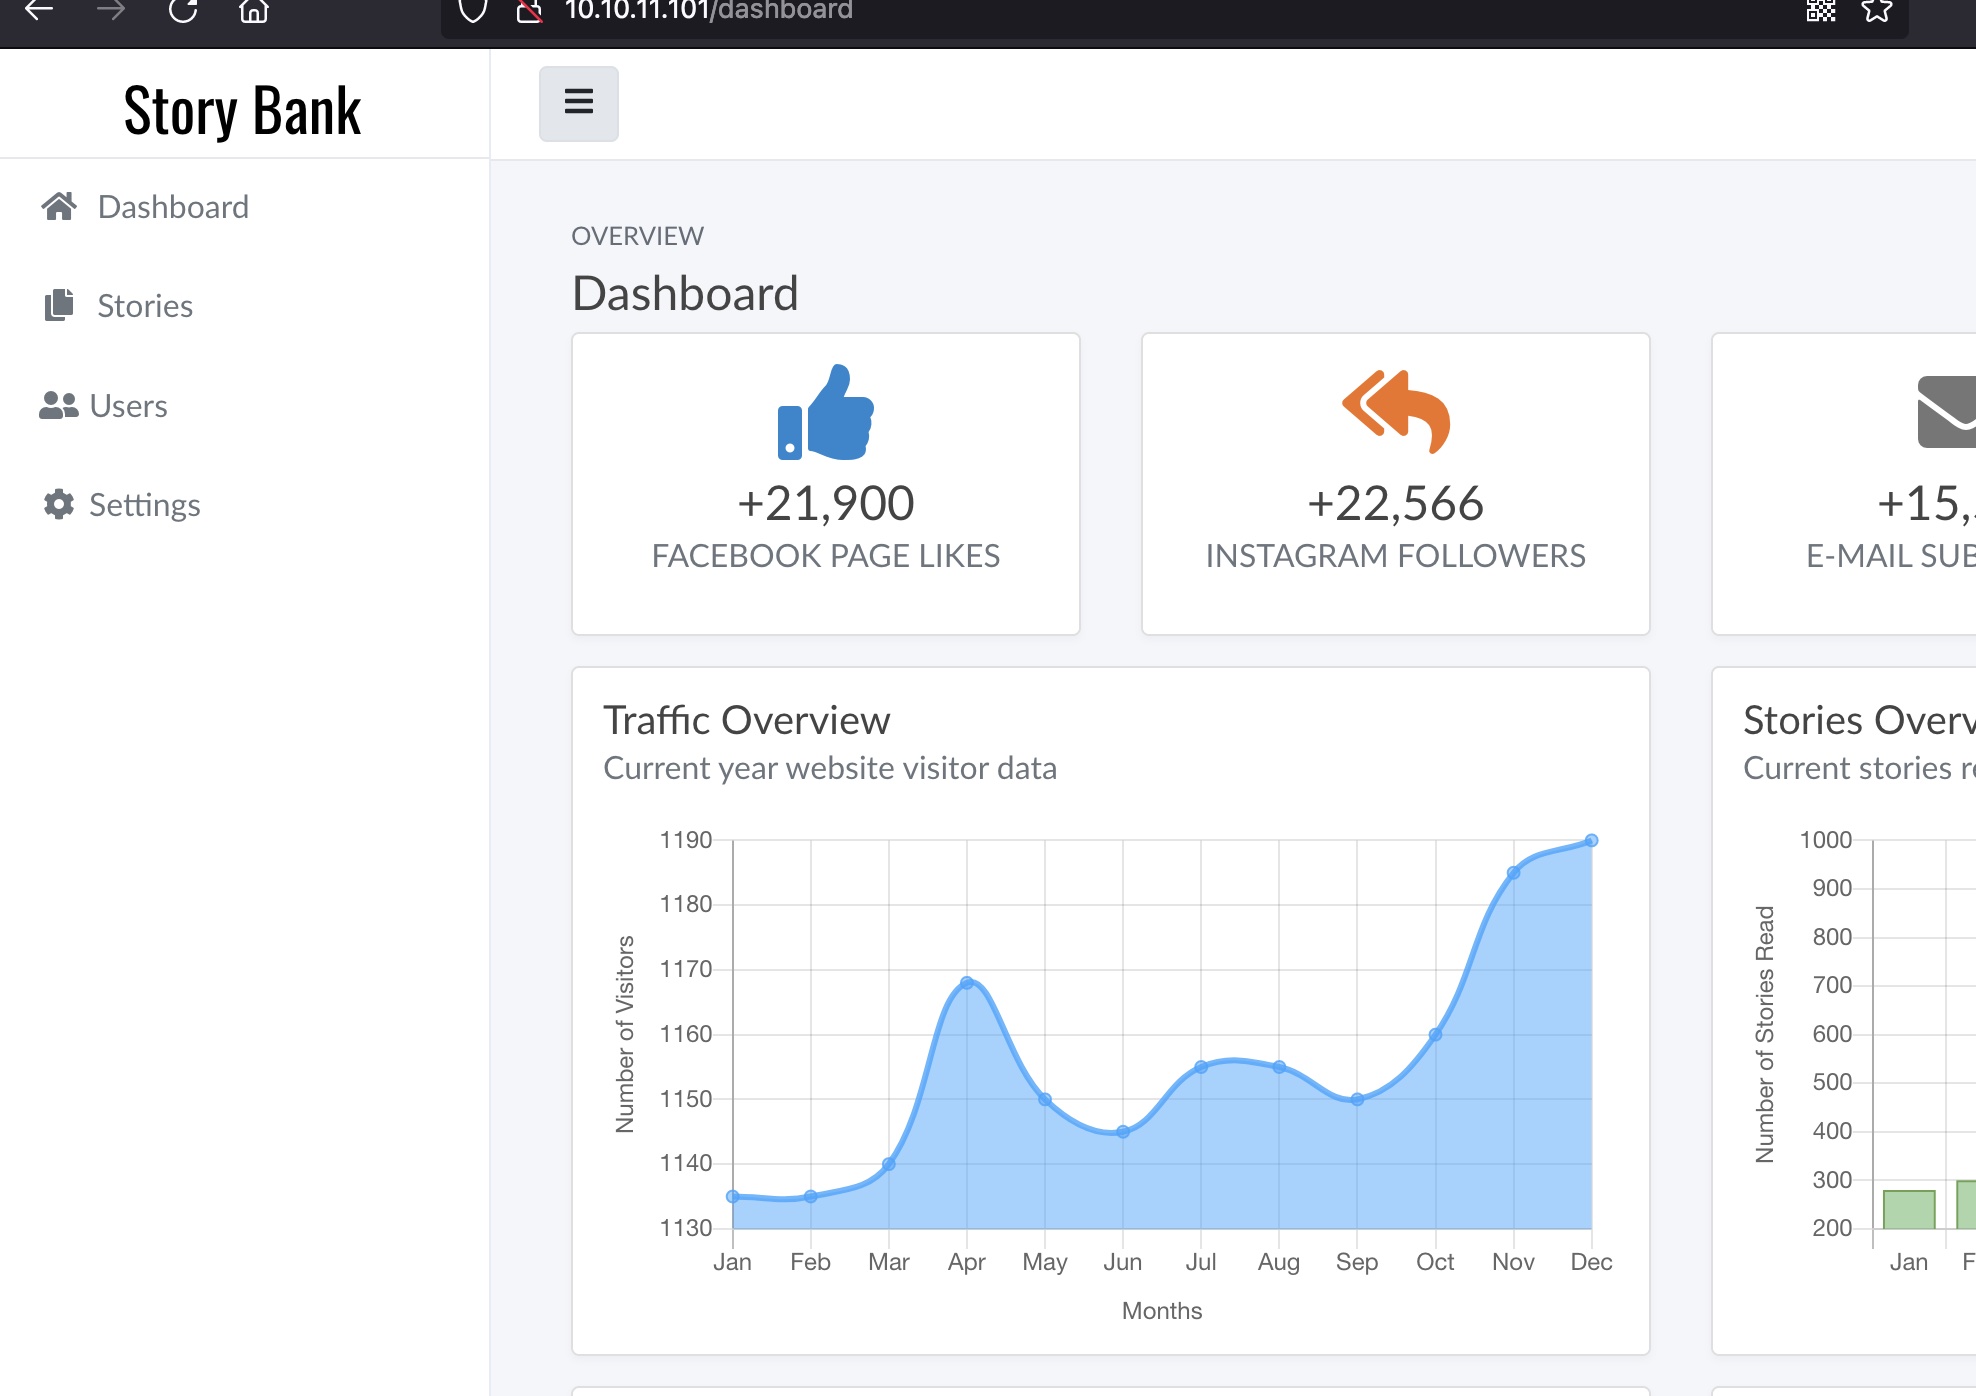The width and height of the screenshot is (1976, 1396).
Task: Click the orange Instagram reply-all icon
Action: 1395,411
